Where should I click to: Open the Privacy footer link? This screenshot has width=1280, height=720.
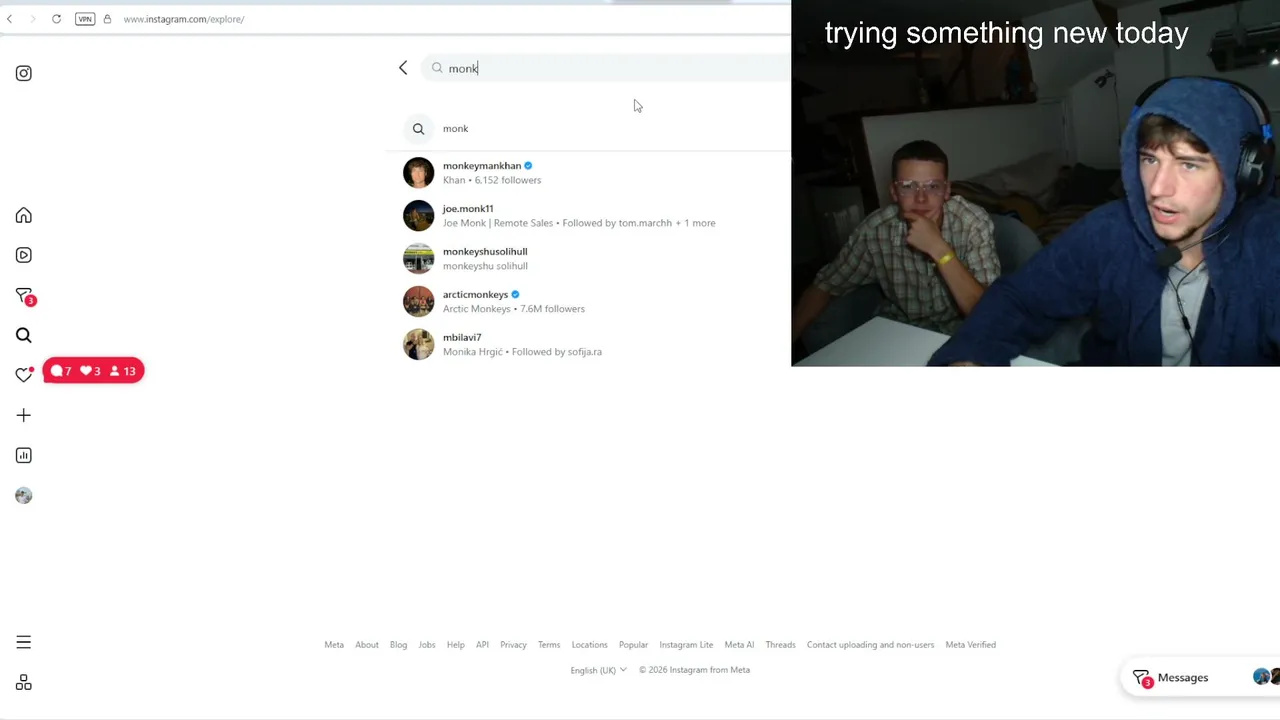click(513, 645)
